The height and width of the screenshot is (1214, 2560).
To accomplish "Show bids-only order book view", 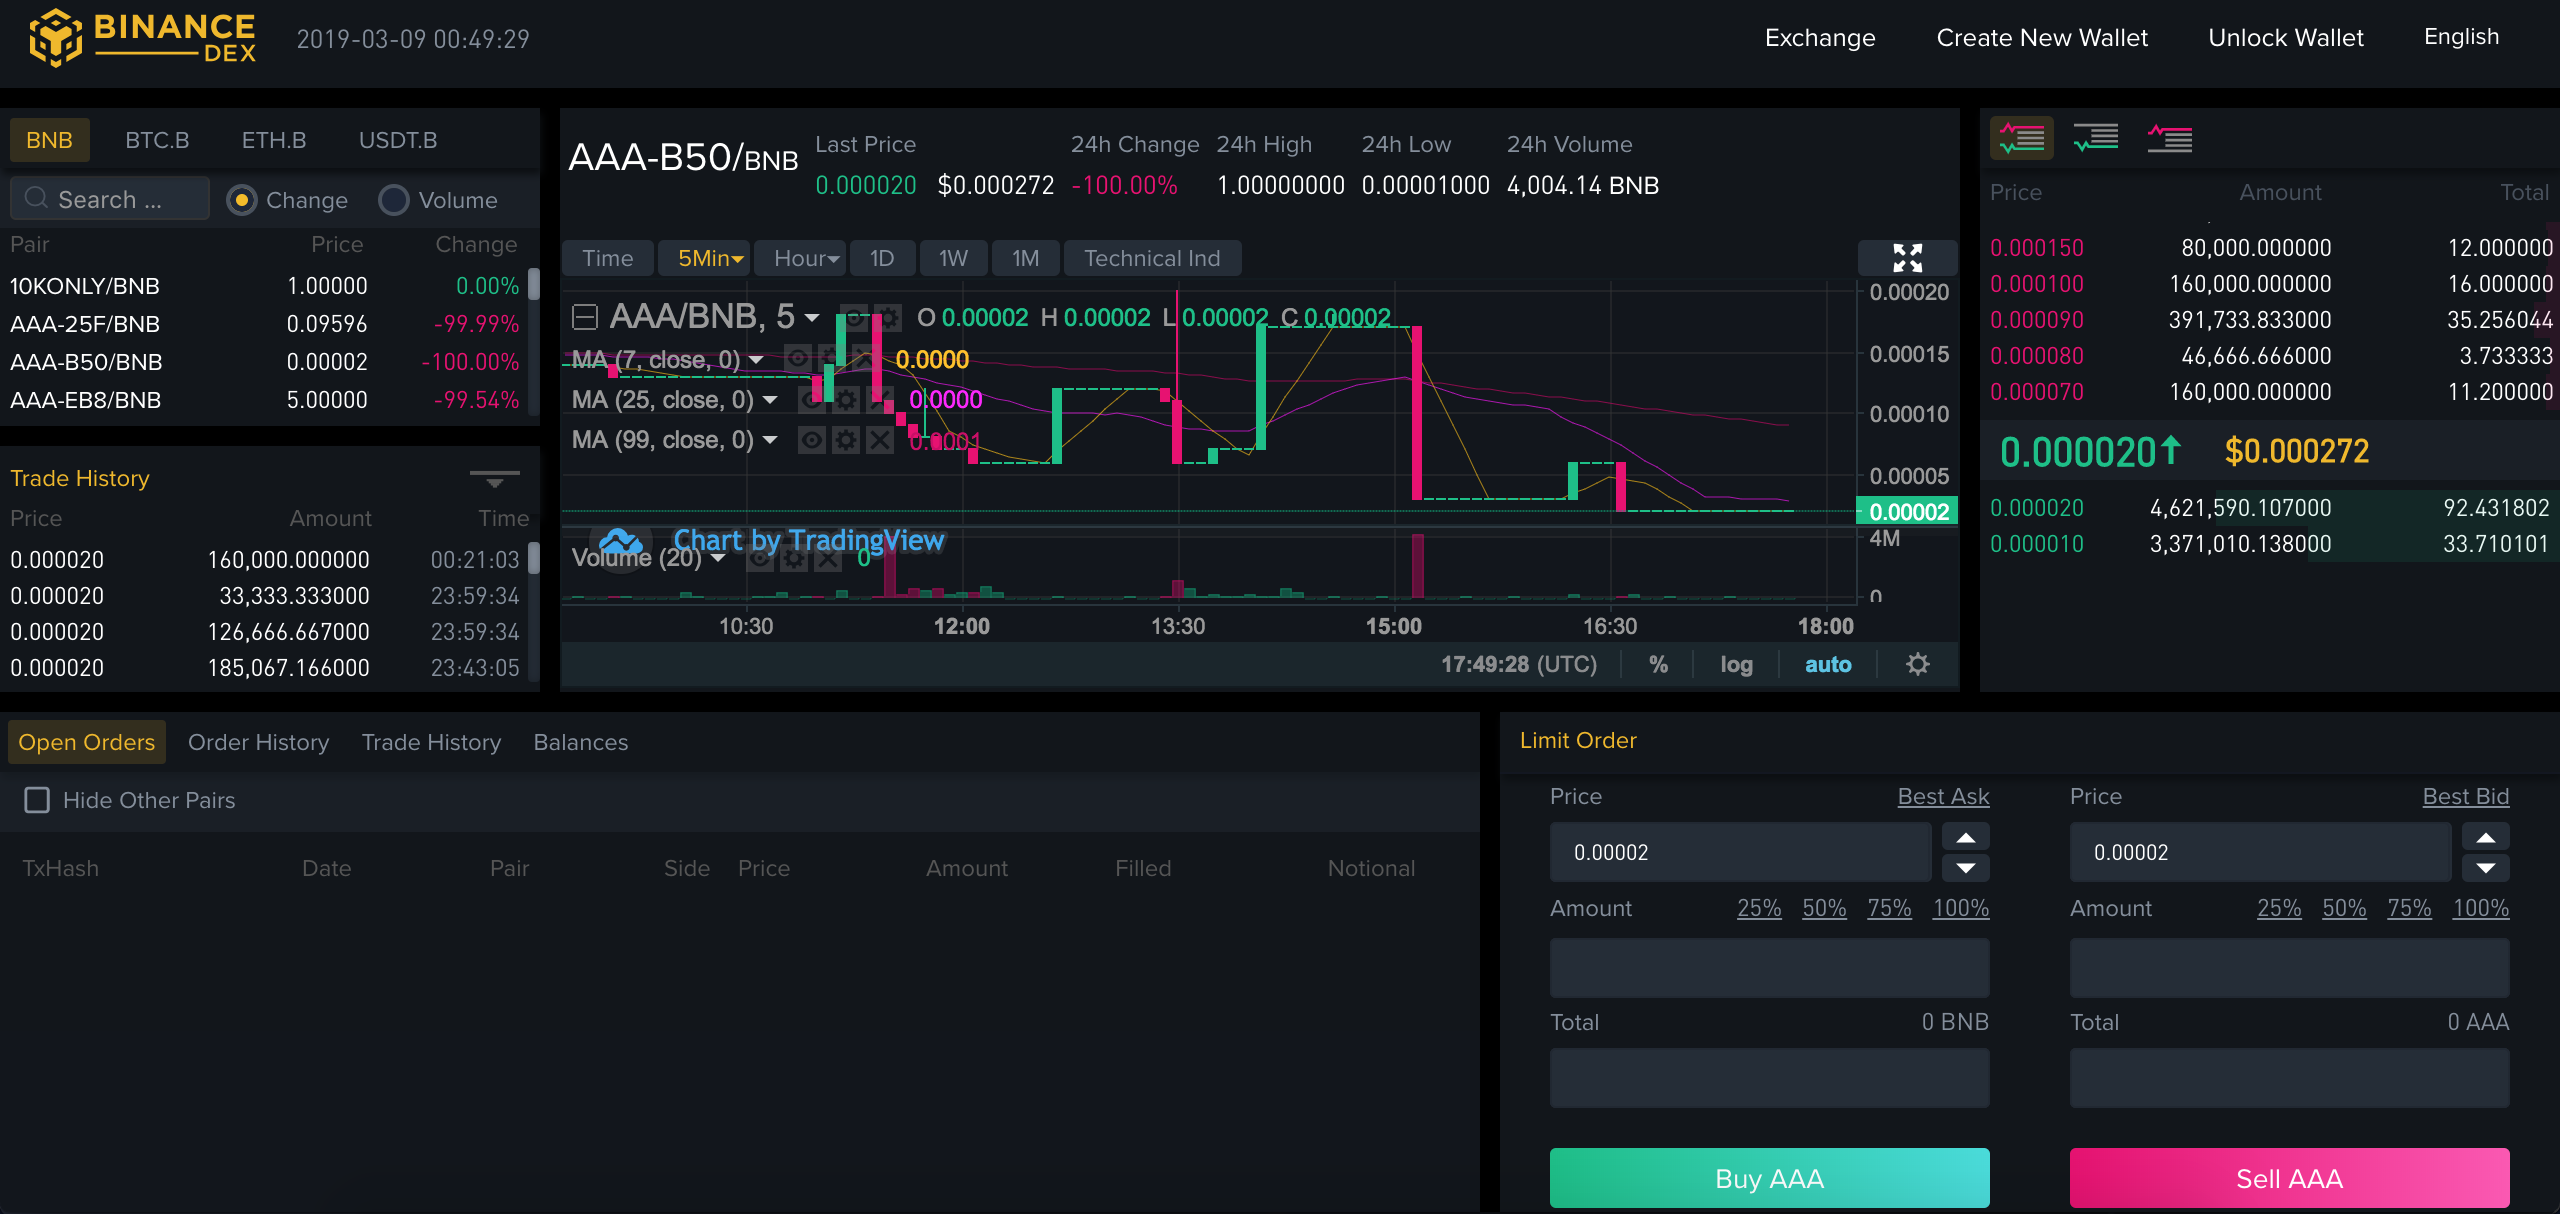I will pyautogui.click(x=2095, y=138).
